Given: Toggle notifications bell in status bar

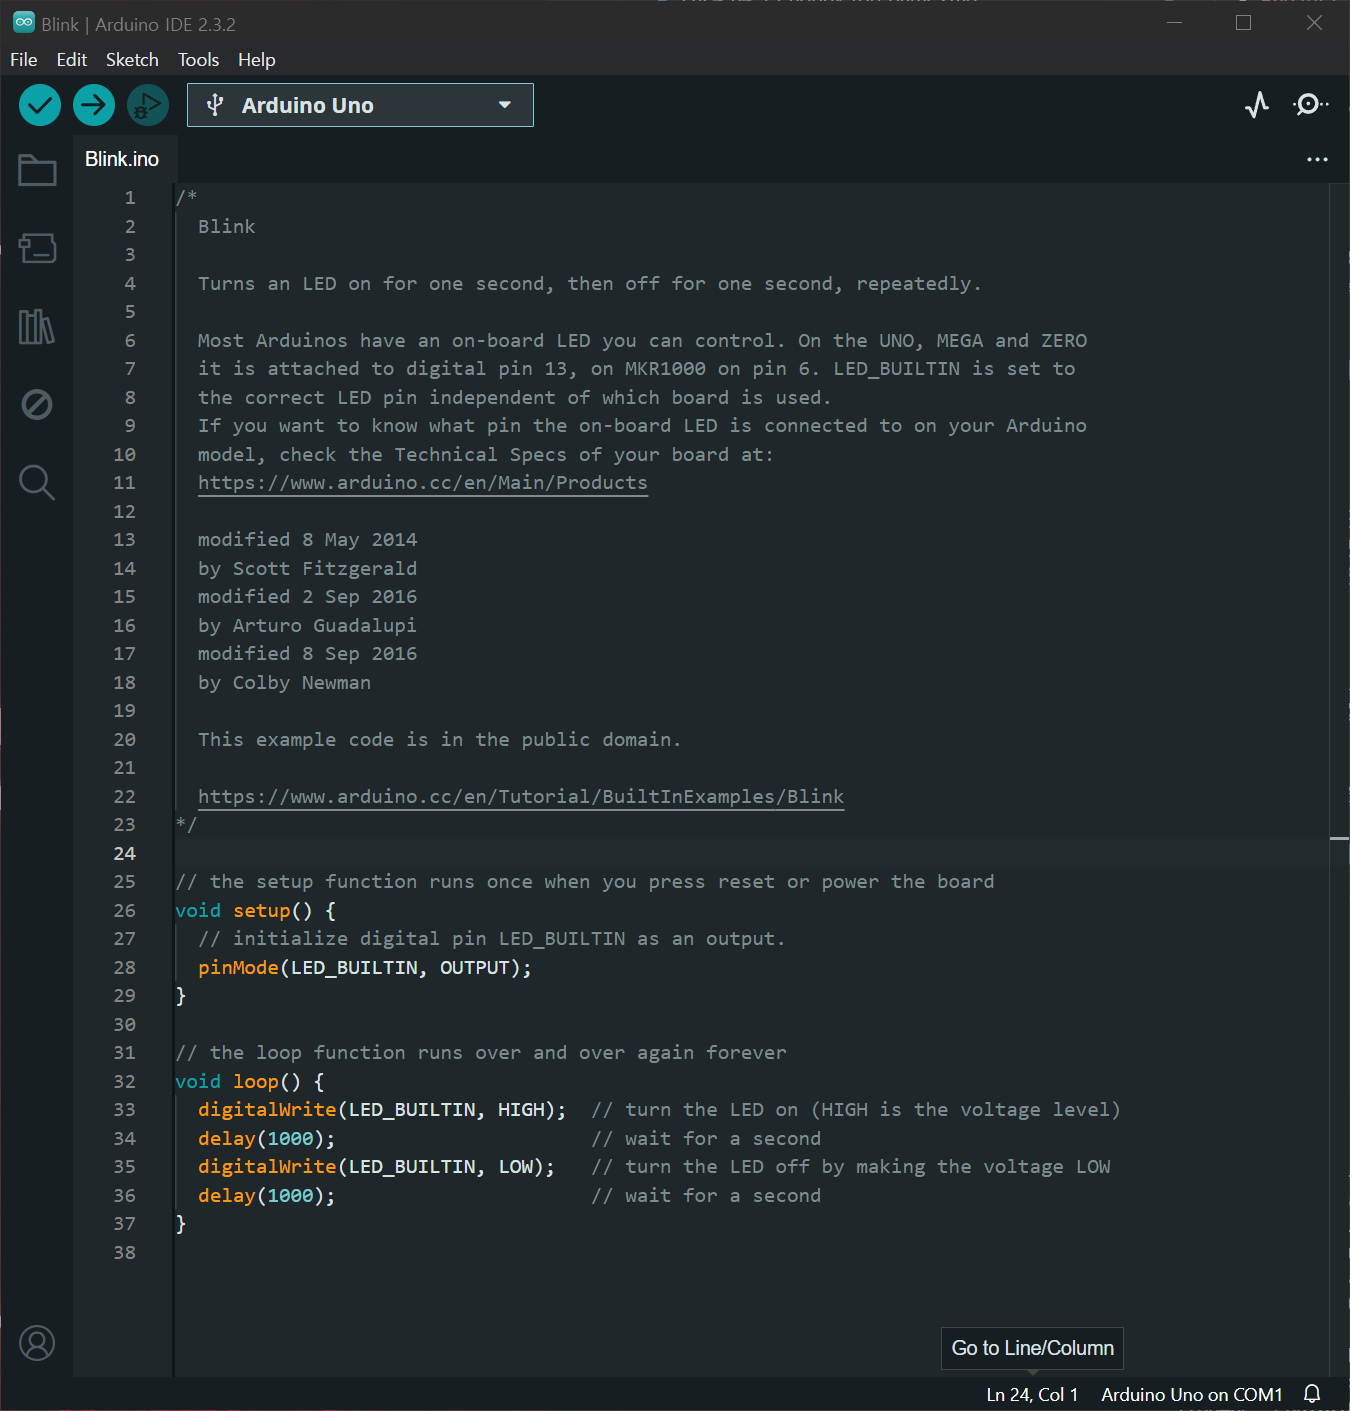Looking at the screenshot, I should (1312, 1394).
